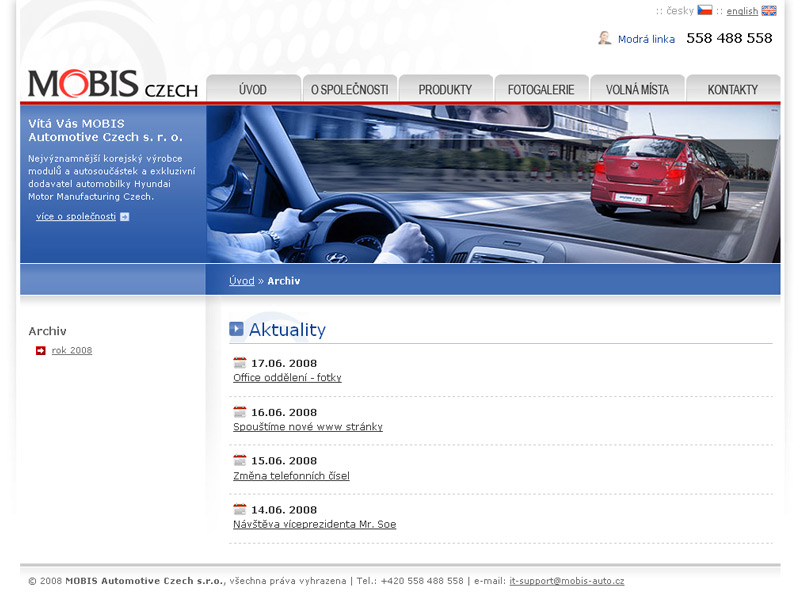Click the Aktuality heading text

287,330
